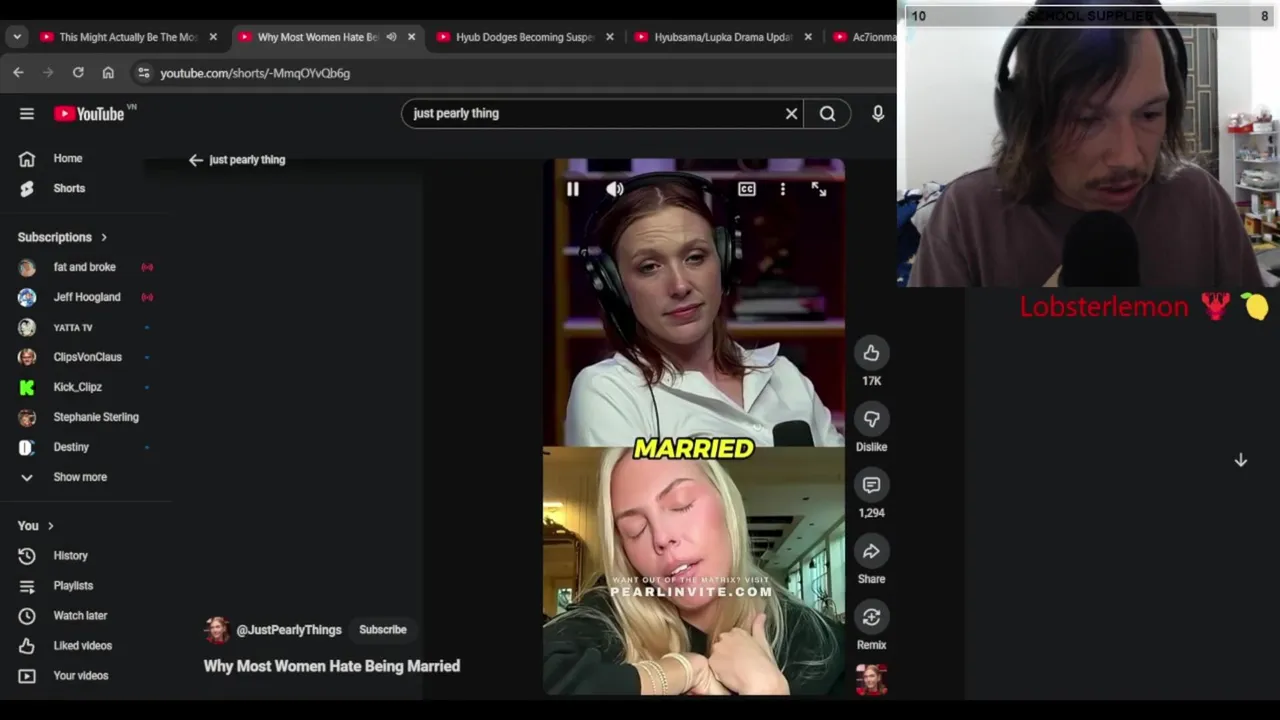The width and height of the screenshot is (1280, 720).
Task: Close the Hyub Dodges Becoming Suspe tab
Action: [x=610, y=37]
